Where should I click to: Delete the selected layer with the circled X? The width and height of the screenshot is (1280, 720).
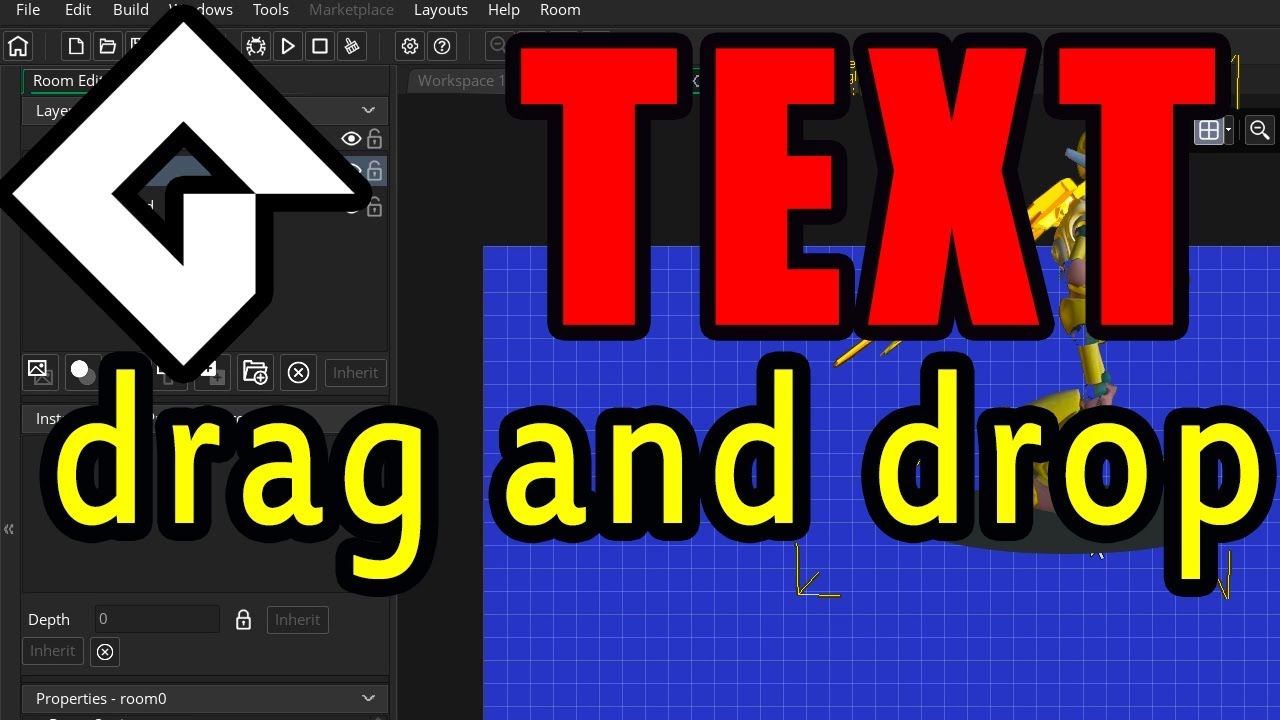298,372
